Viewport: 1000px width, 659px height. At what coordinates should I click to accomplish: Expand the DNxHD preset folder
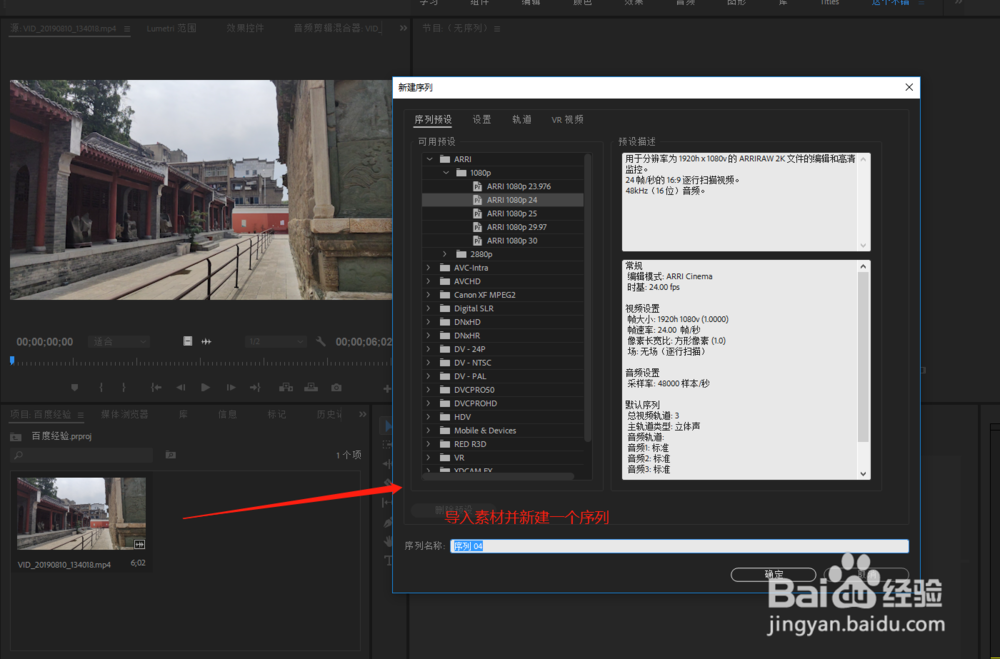coord(429,322)
